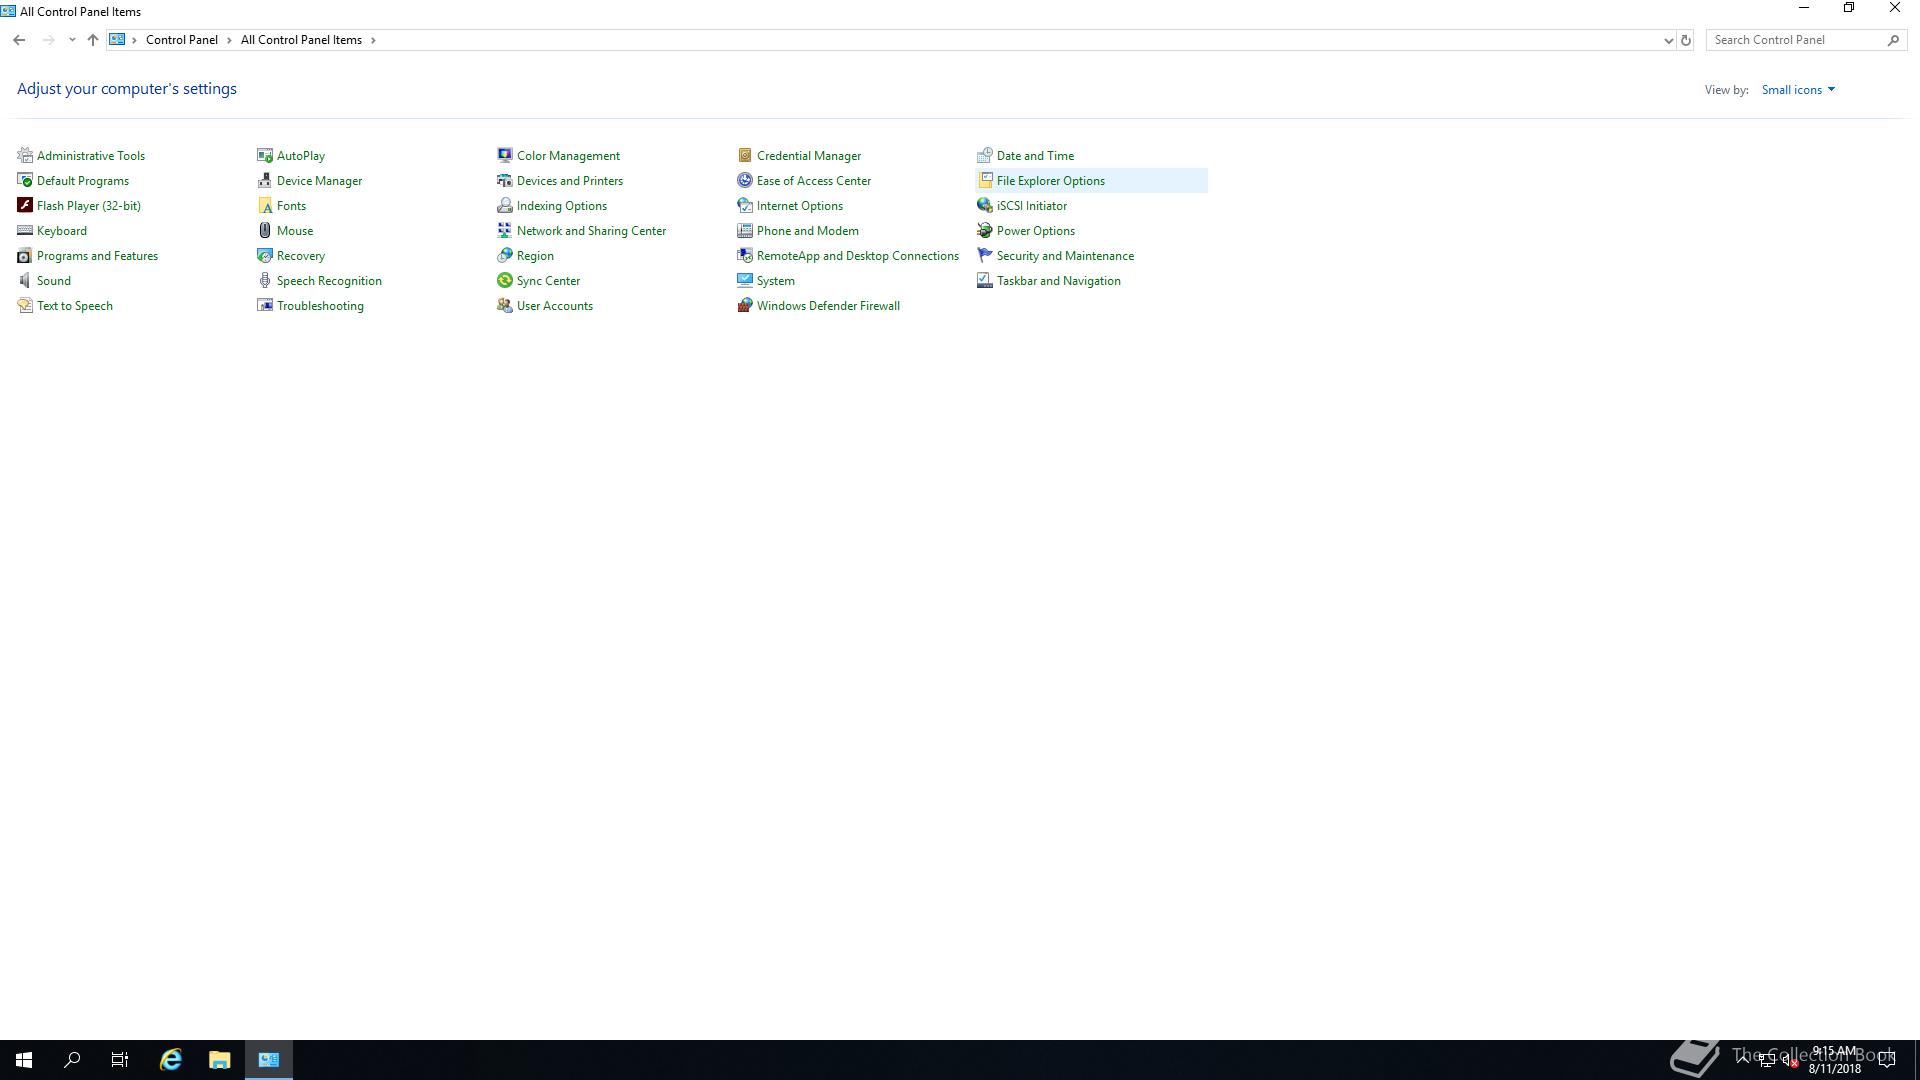The height and width of the screenshot is (1080, 1920).
Task: Click the Control Panel breadcrumb
Action: pyautogui.click(x=181, y=40)
